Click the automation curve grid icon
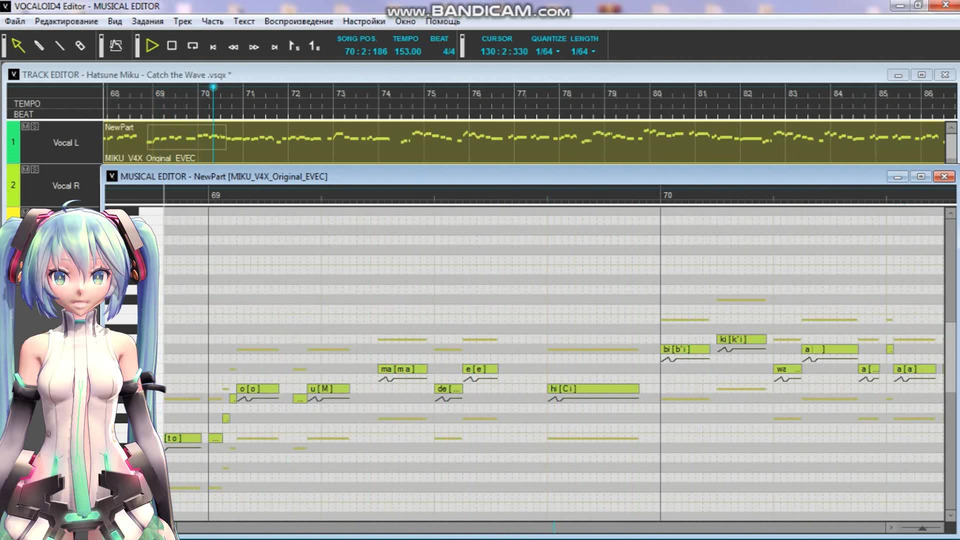 116,45
